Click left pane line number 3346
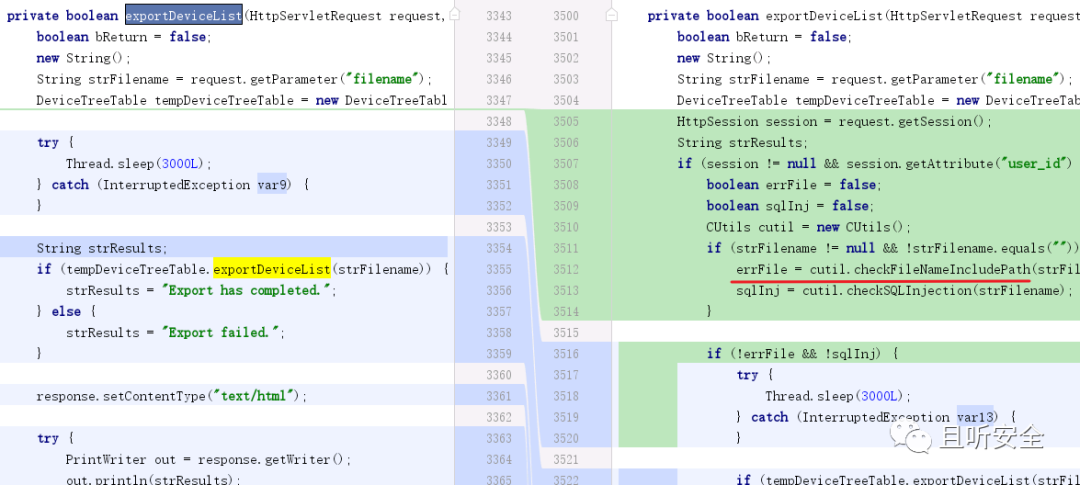Image resolution: width=1080 pixels, height=485 pixels. (x=499, y=79)
